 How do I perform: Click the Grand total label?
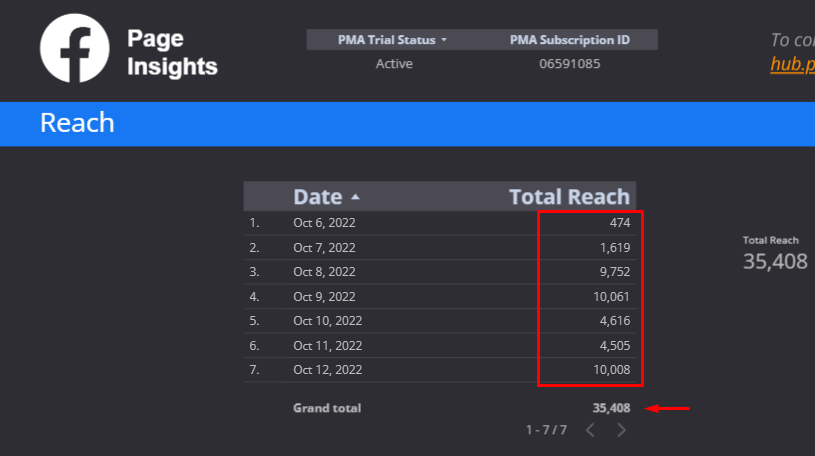327,408
